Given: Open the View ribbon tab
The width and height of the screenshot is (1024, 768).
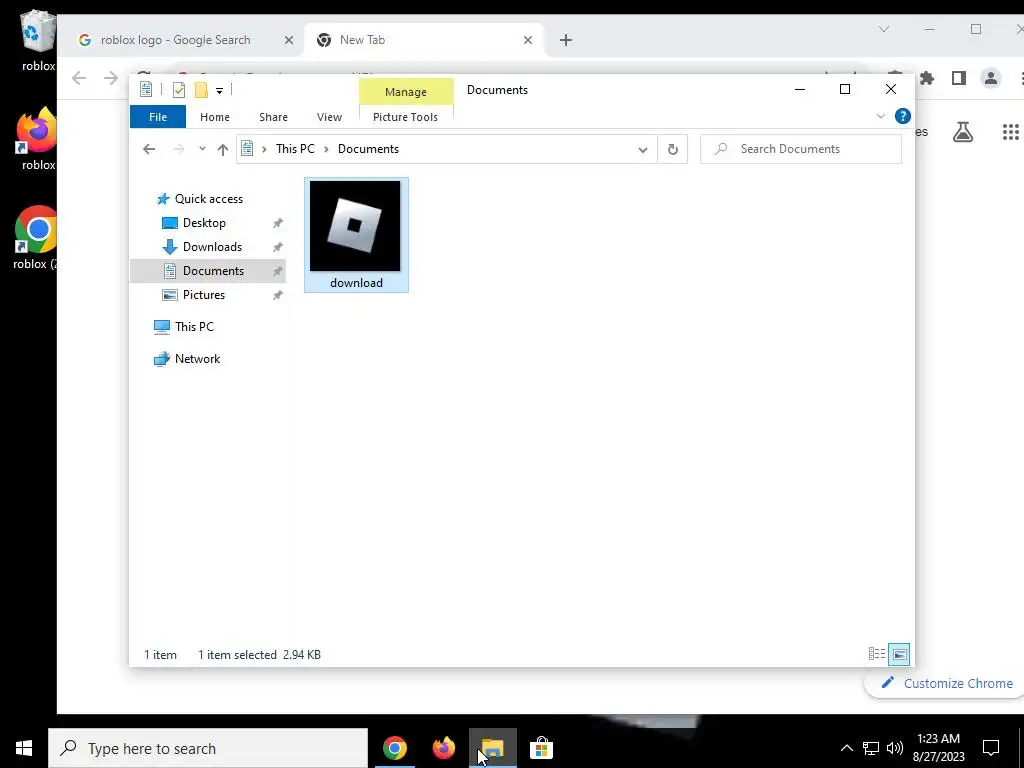Looking at the screenshot, I should (329, 117).
